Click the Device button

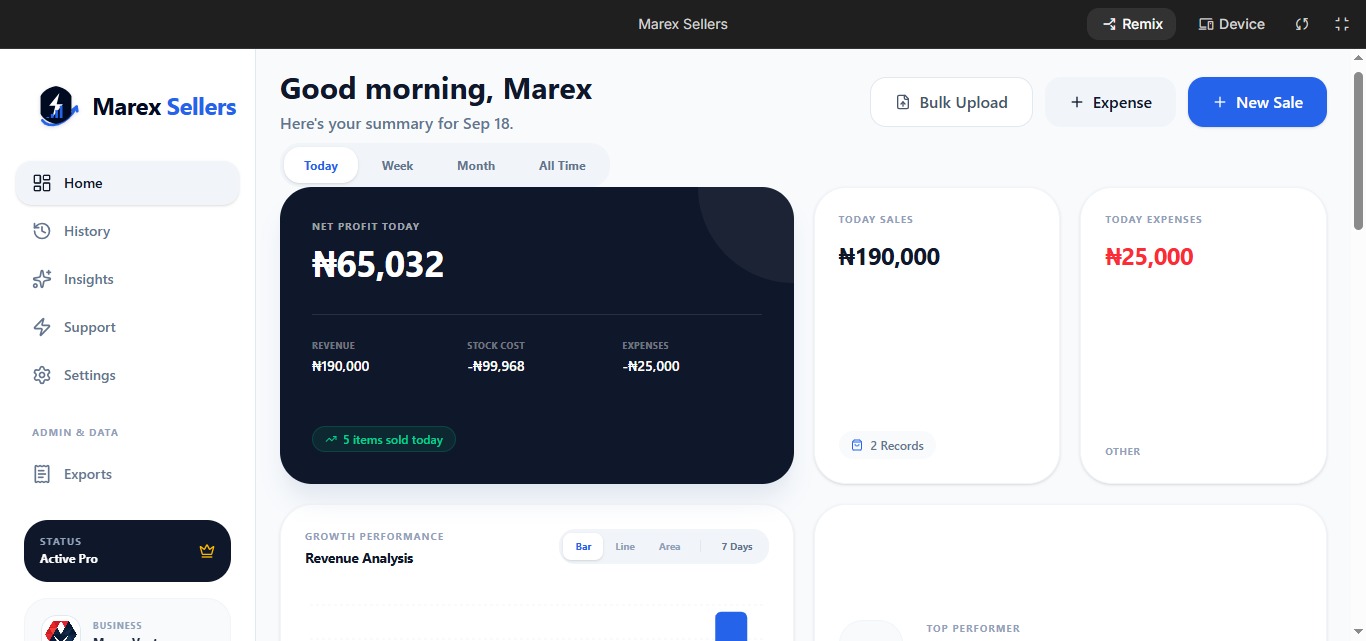[x=1232, y=24]
